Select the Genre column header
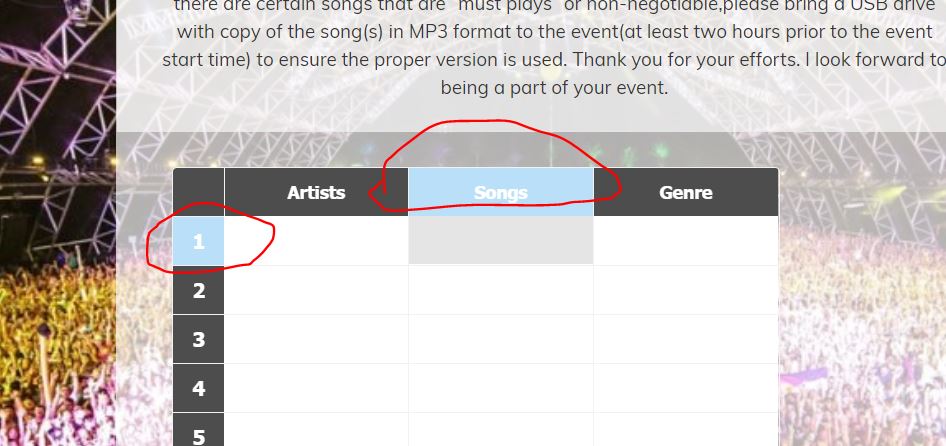Viewport: 946px width, 446px height. (x=686, y=192)
